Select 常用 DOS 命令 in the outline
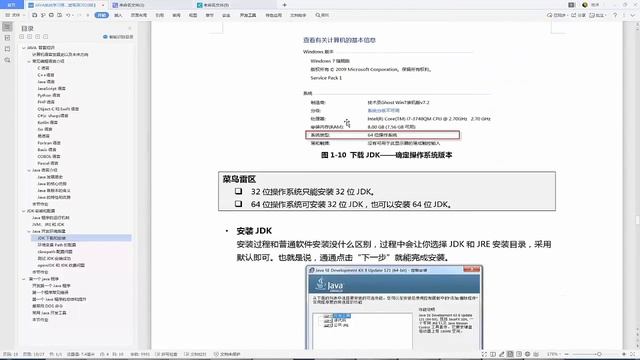Screen dimensions: 640x360 [47, 306]
